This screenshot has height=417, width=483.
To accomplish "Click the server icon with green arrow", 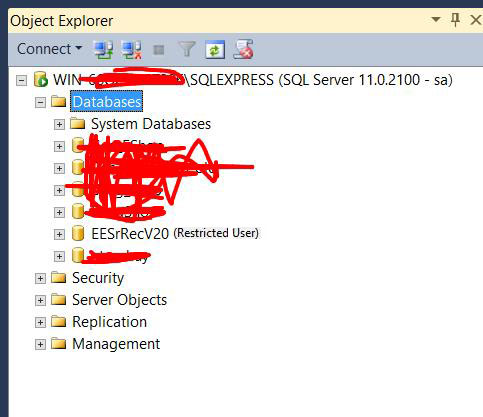I will coord(41,80).
